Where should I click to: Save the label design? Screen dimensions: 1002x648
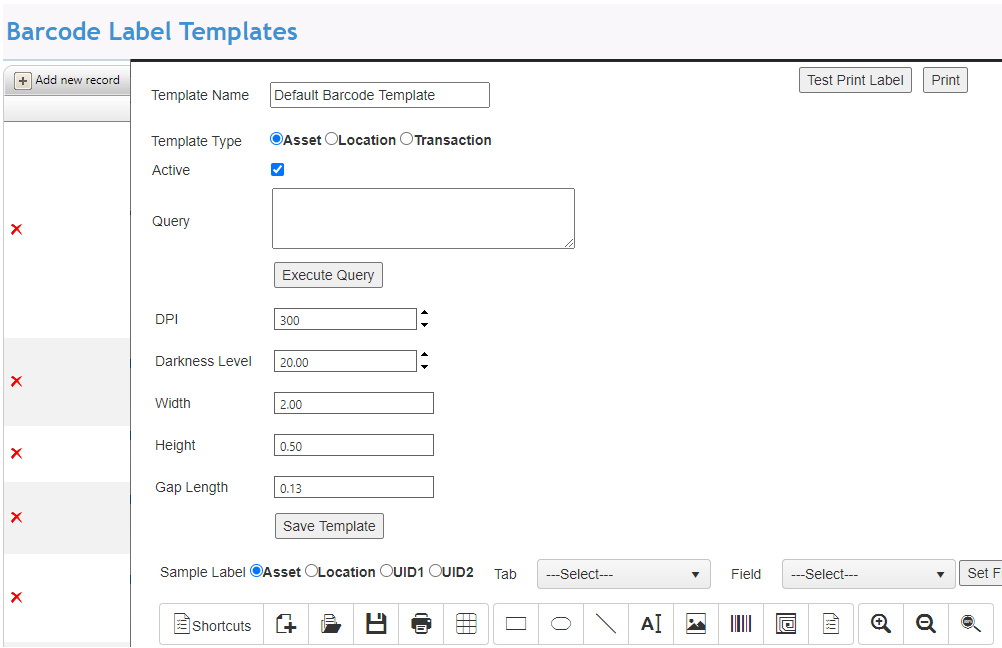(x=375, y=623)
